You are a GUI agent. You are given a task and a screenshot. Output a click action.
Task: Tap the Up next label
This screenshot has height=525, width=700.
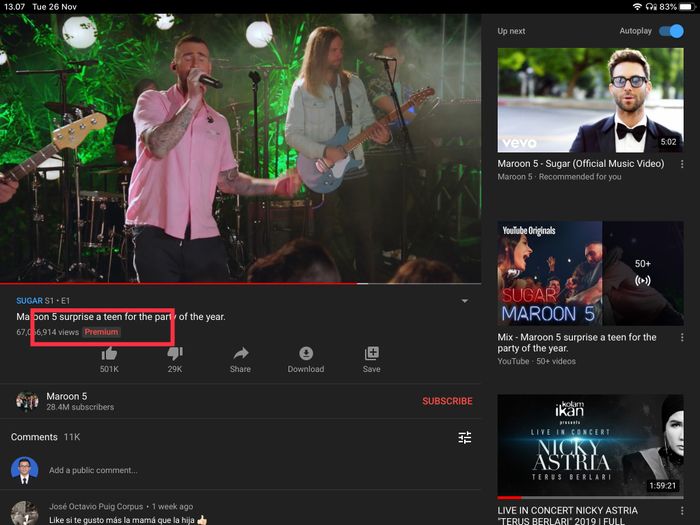pyautogui.click(x=511, y=31)
